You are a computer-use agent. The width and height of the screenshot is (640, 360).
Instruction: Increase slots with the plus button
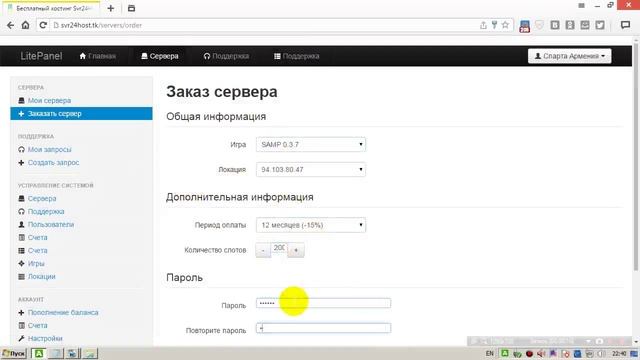pos(296,250)
